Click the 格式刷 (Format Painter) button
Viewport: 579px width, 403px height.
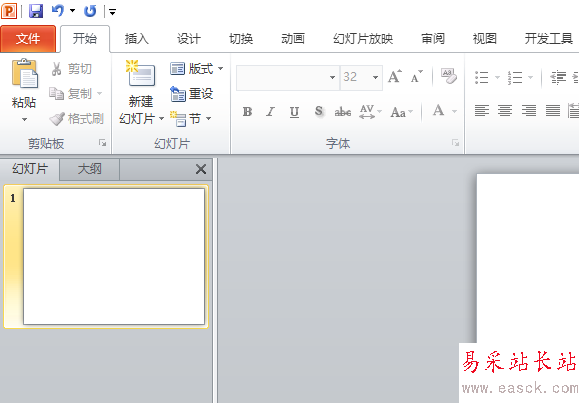(x=76, y=119)
